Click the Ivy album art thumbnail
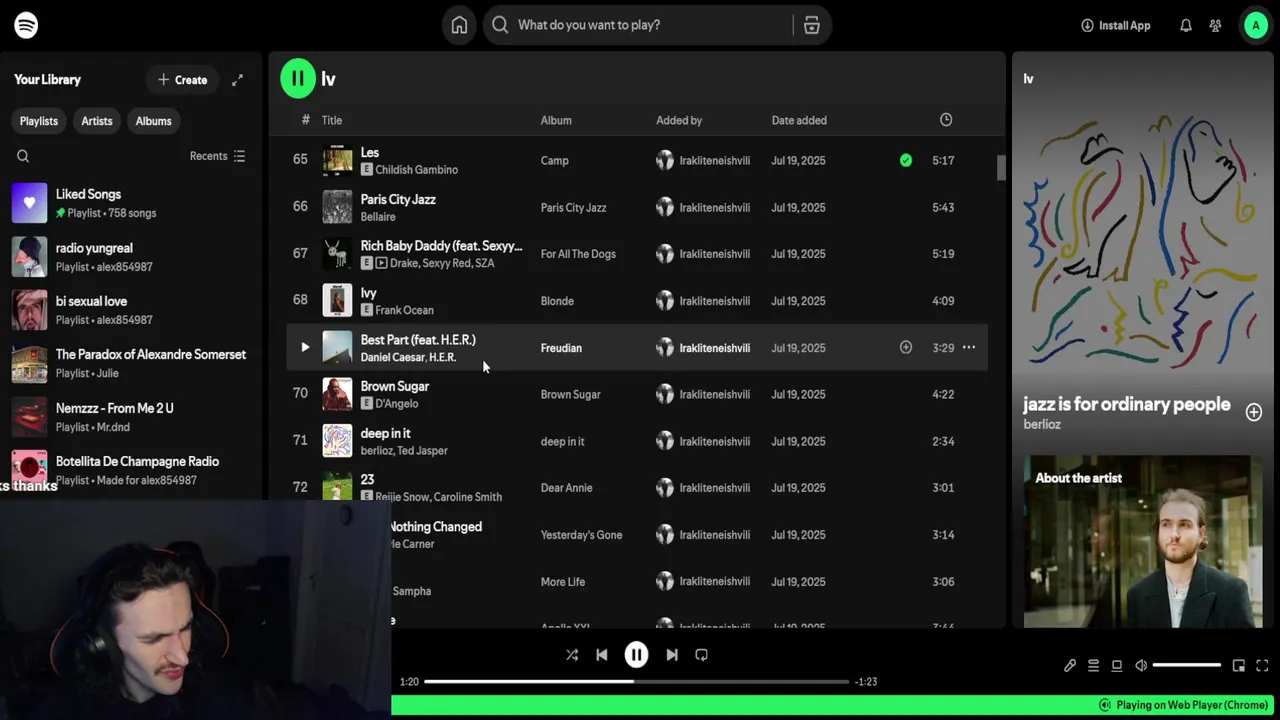The image size is (1280, 720). [x=337, y=300]
